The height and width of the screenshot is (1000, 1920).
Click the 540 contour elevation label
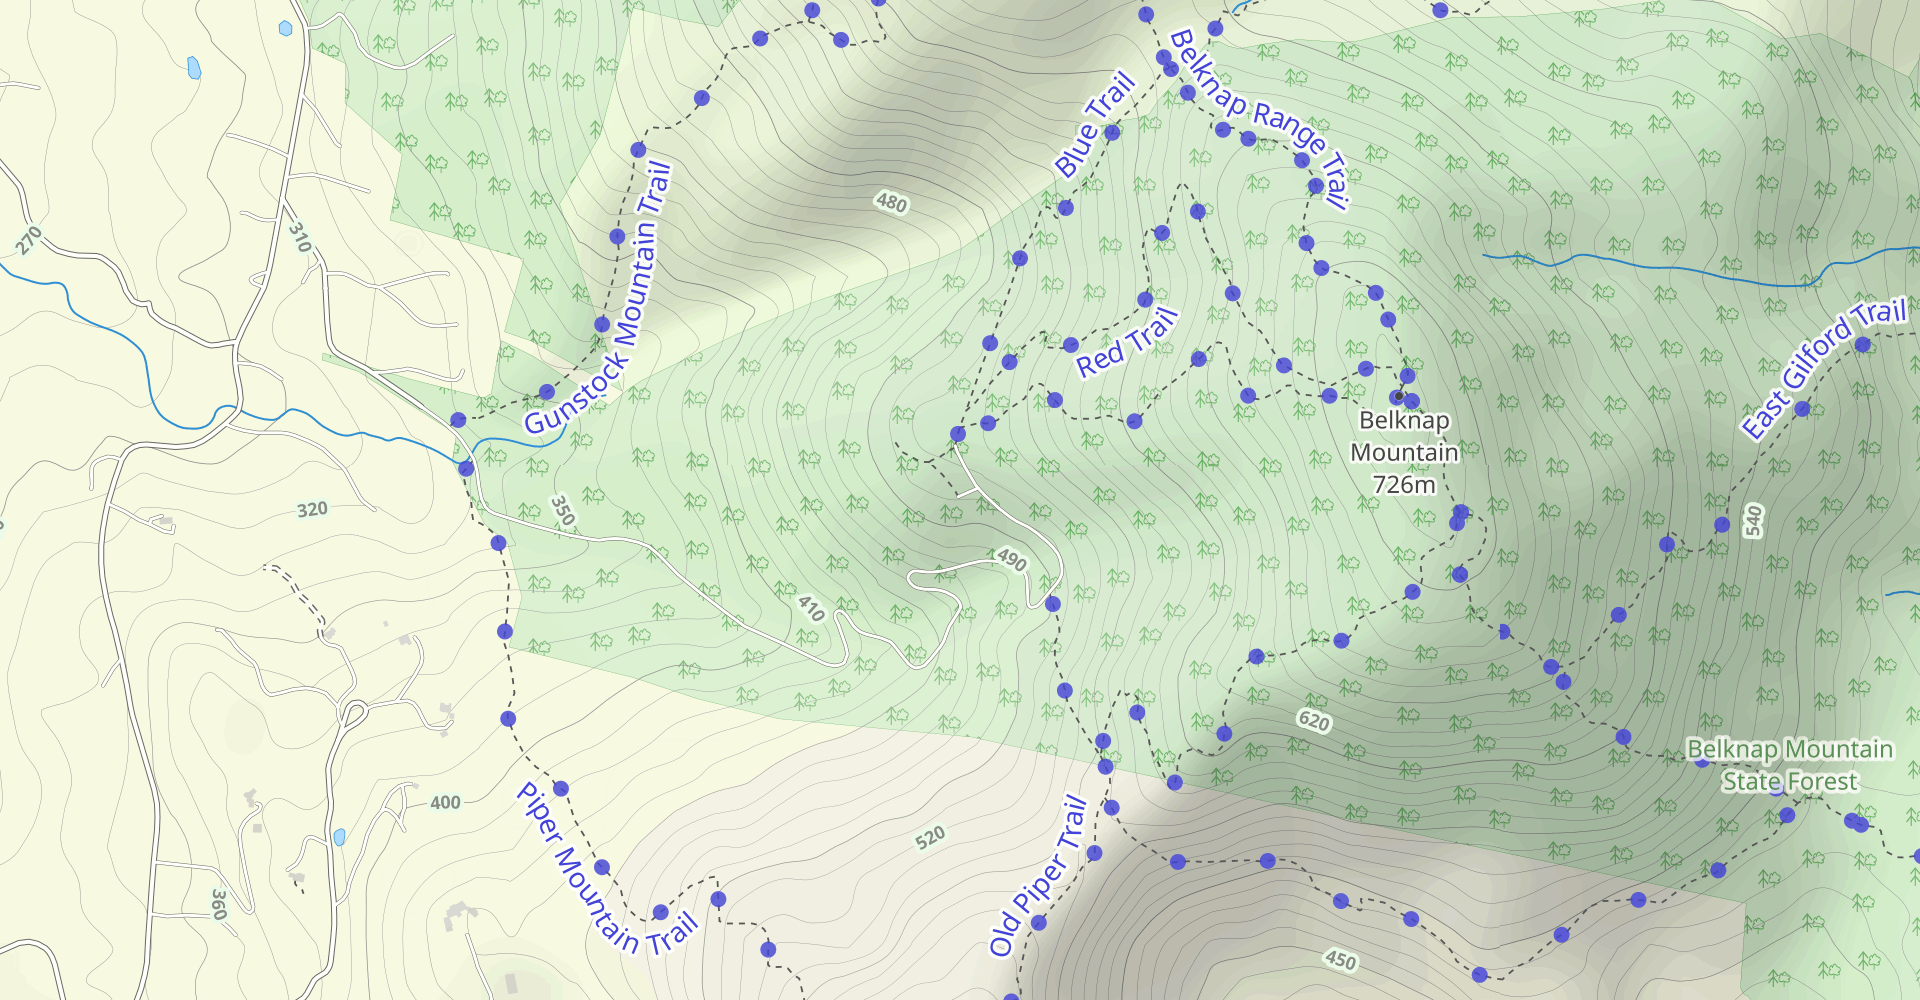[1753, 521]
